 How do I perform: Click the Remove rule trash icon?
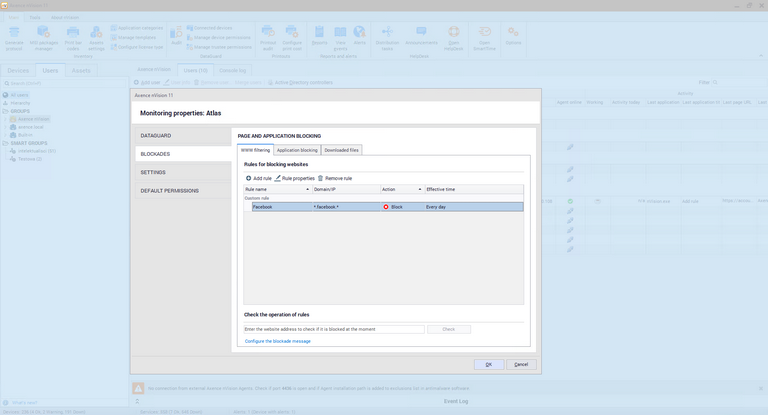pyautogui.click(x=320, y=178)
